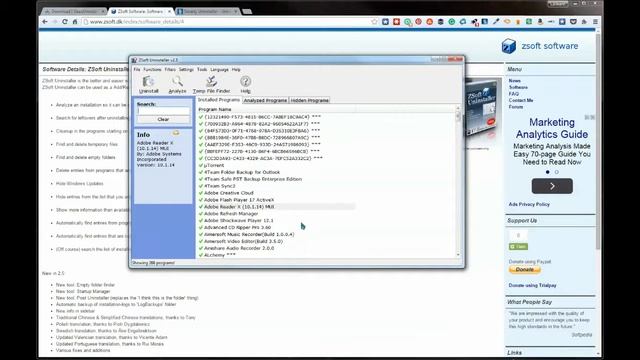Image resolution: width=640 pixels, height=360 pixels.
Task: Click the zsoft software logo
Action: pos(540,46)
